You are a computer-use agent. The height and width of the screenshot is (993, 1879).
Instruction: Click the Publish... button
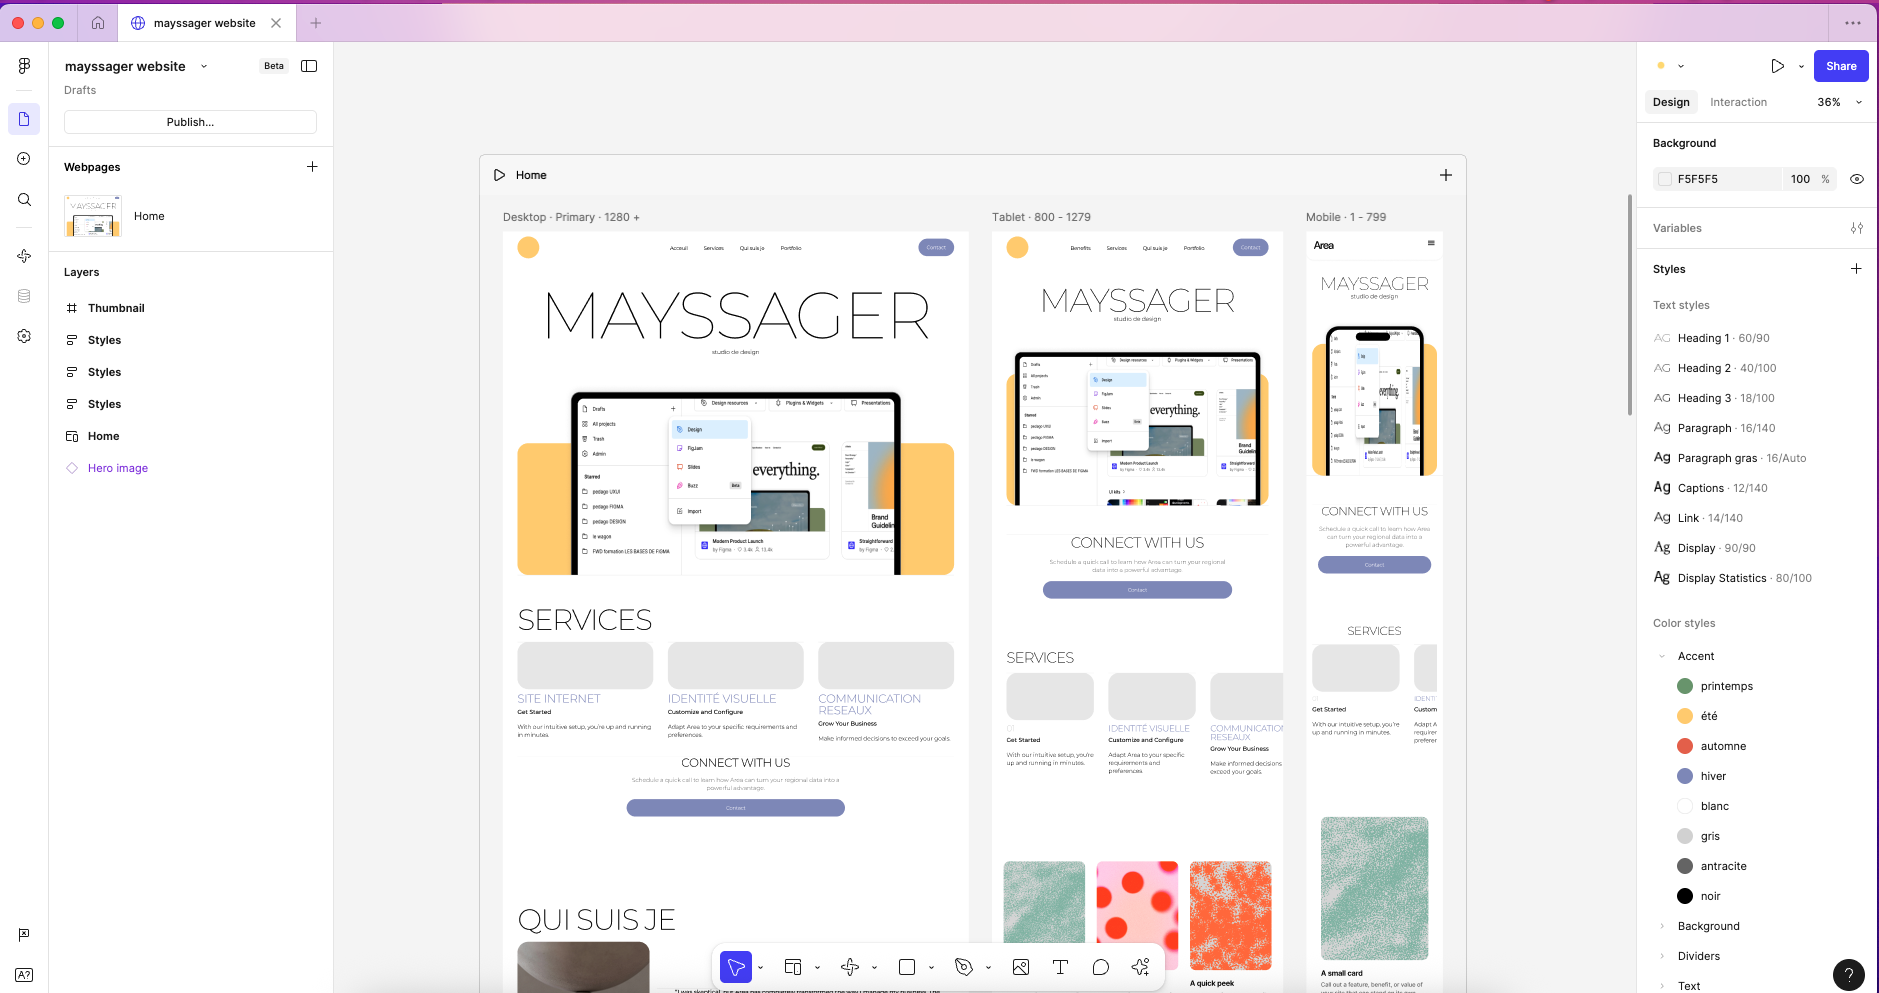tap(190, 122)
